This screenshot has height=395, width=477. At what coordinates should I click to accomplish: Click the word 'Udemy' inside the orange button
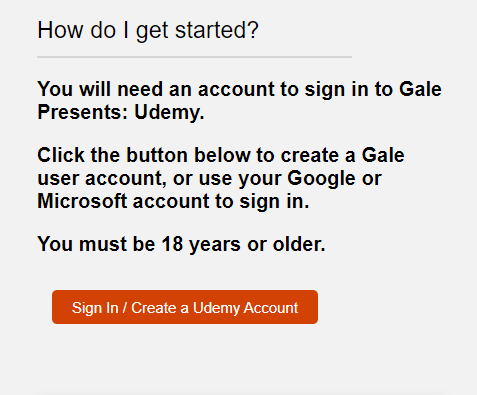pyautogui.click(x=216, y=308)
